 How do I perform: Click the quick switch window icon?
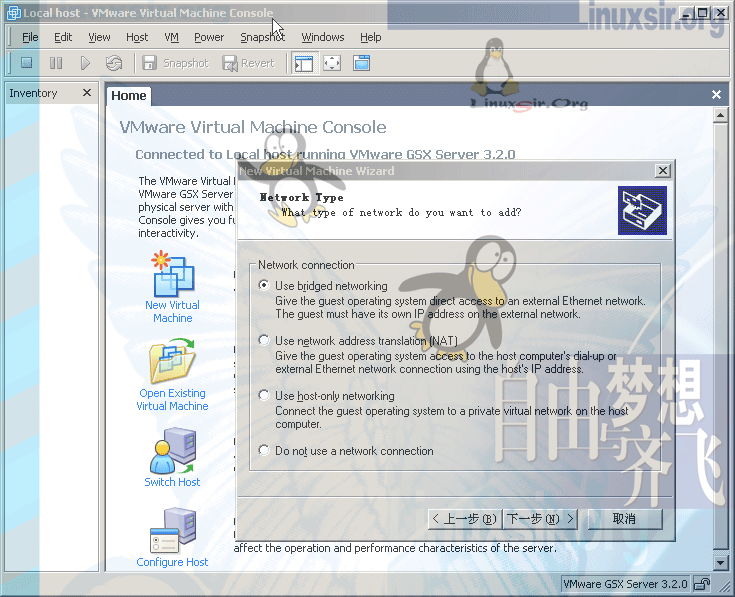pyautogui.click(x=361, y=63)
